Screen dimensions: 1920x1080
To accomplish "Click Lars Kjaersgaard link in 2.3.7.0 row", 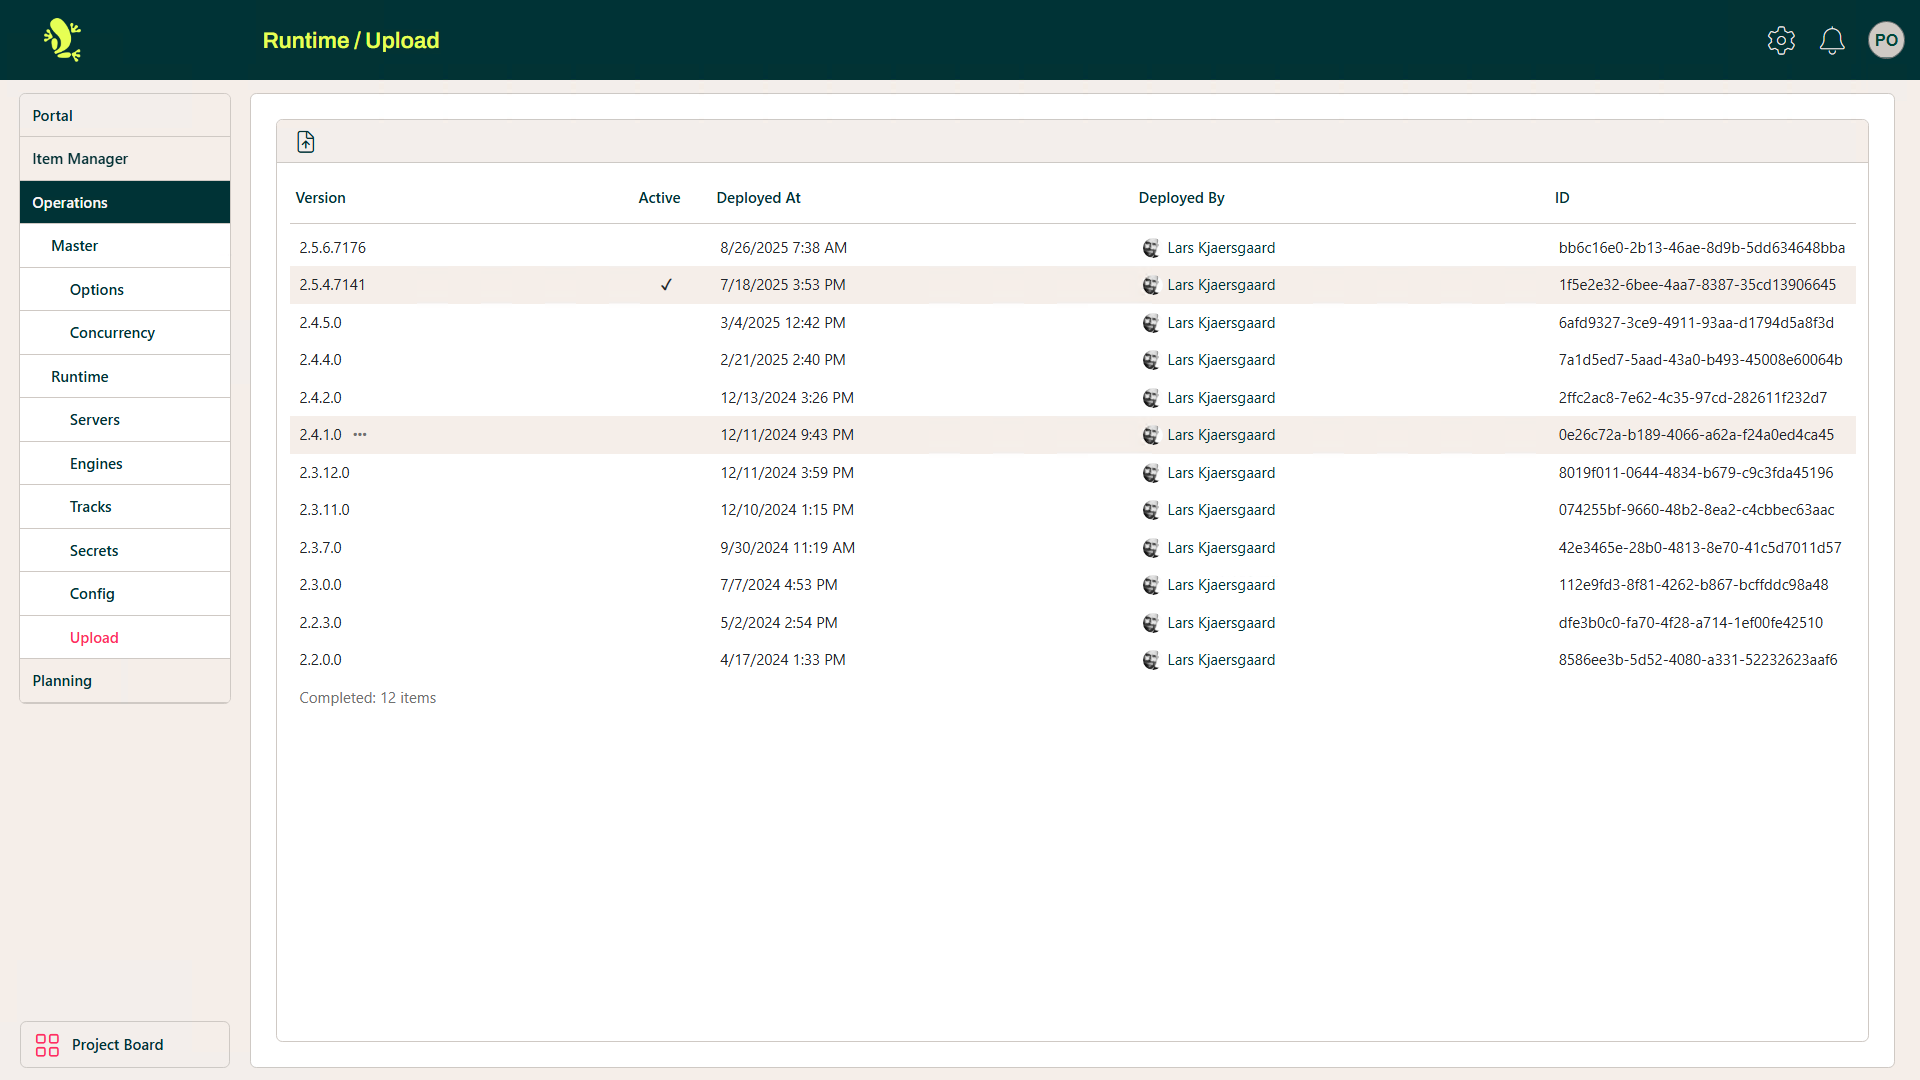I will coord(1221,548).
